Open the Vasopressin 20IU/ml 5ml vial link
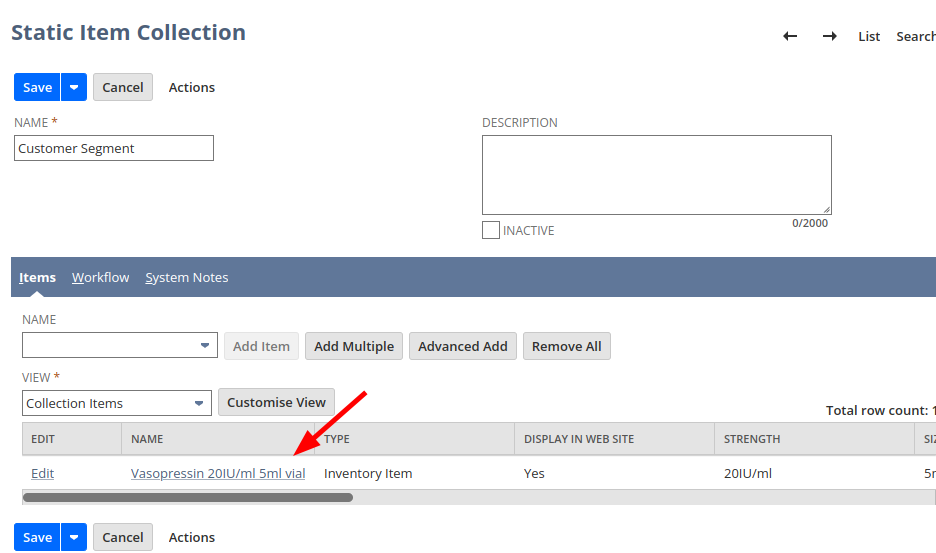 218,473
